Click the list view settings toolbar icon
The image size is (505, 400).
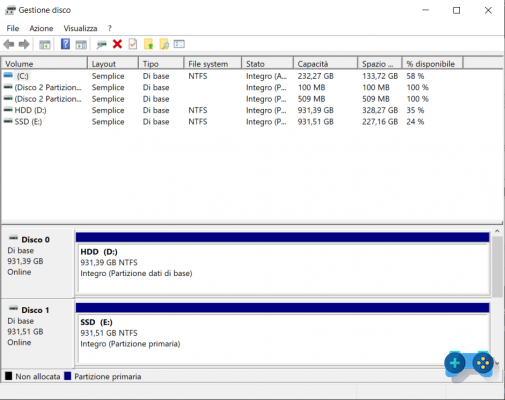[179, 44]
